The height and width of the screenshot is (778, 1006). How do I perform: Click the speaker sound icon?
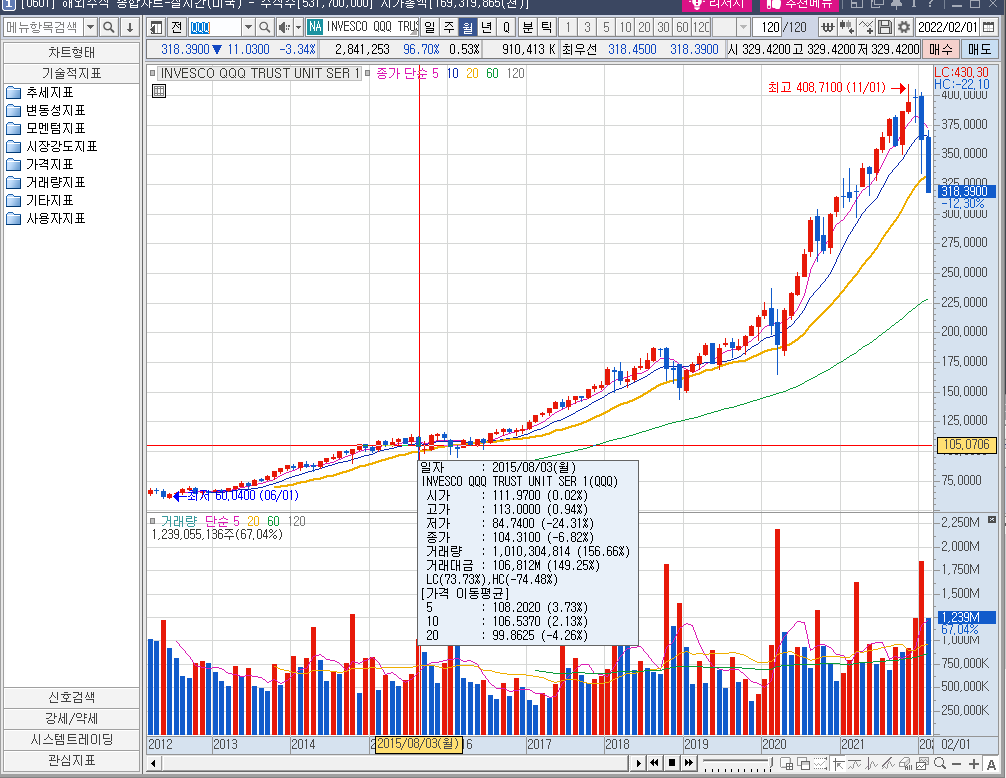284,28
